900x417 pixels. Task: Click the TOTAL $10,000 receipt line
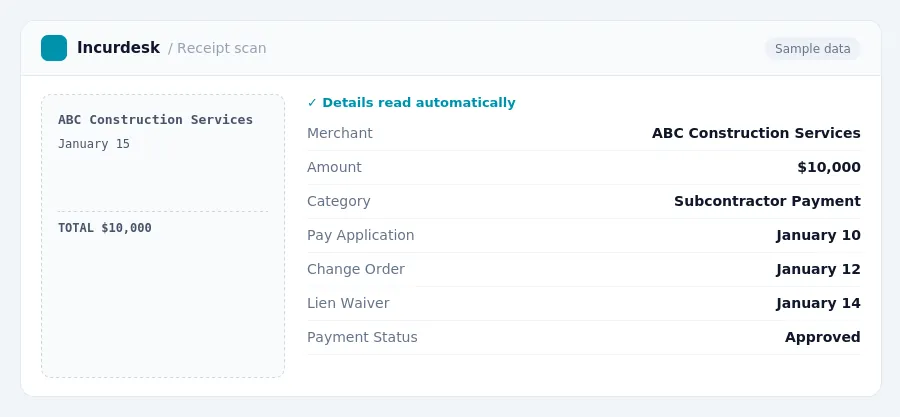[x=104, y=228]
